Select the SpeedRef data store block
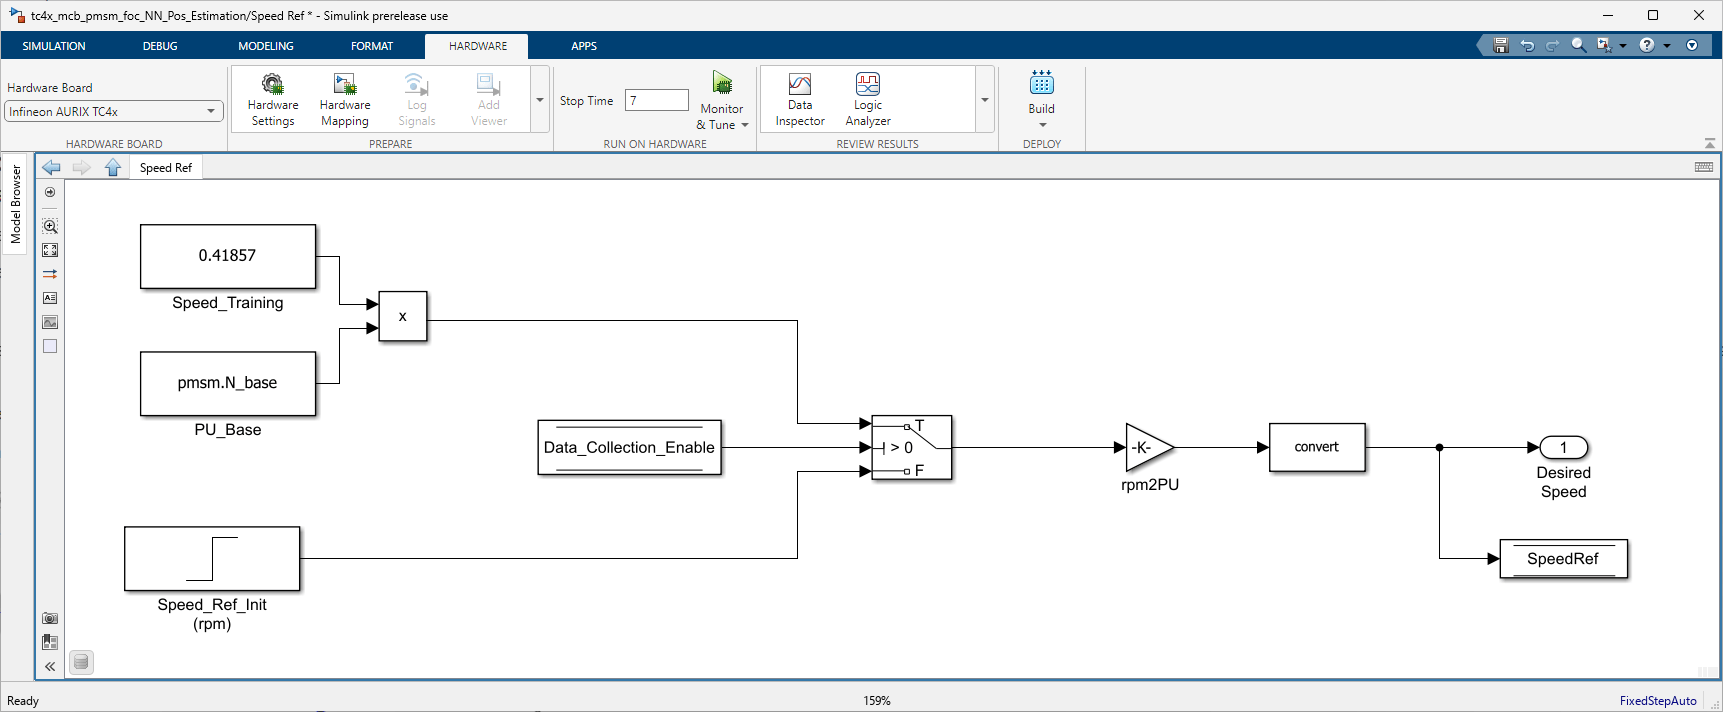 tap(1564, 559)
